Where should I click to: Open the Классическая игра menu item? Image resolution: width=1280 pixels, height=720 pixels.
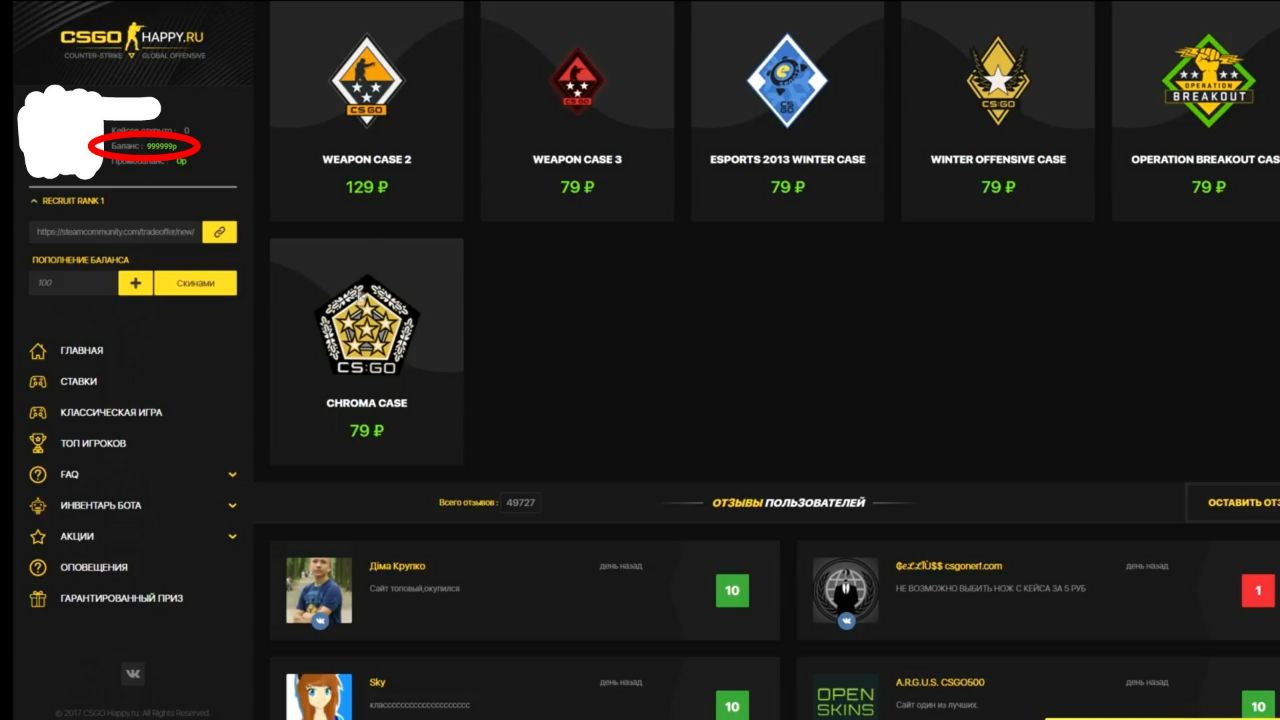click(111, 412)
